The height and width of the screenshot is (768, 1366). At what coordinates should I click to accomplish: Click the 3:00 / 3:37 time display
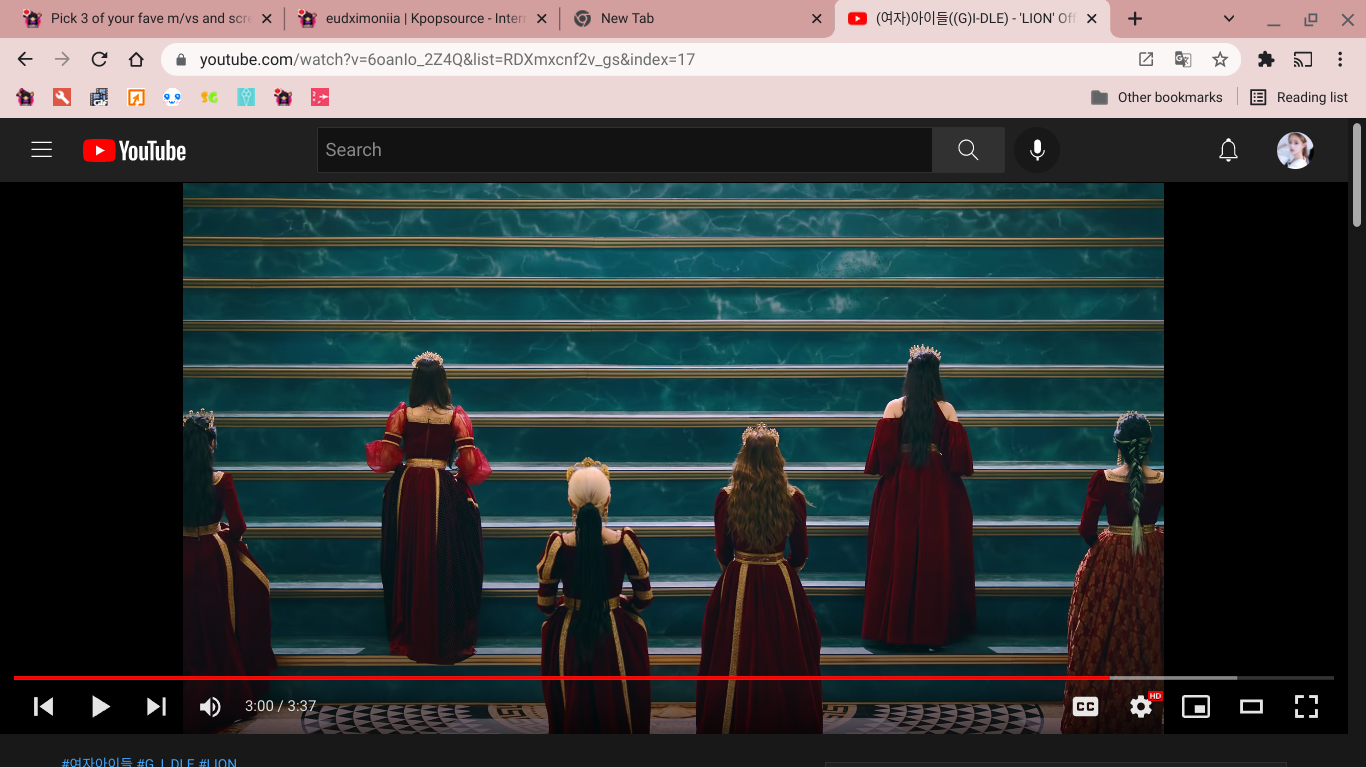point(280,706)
